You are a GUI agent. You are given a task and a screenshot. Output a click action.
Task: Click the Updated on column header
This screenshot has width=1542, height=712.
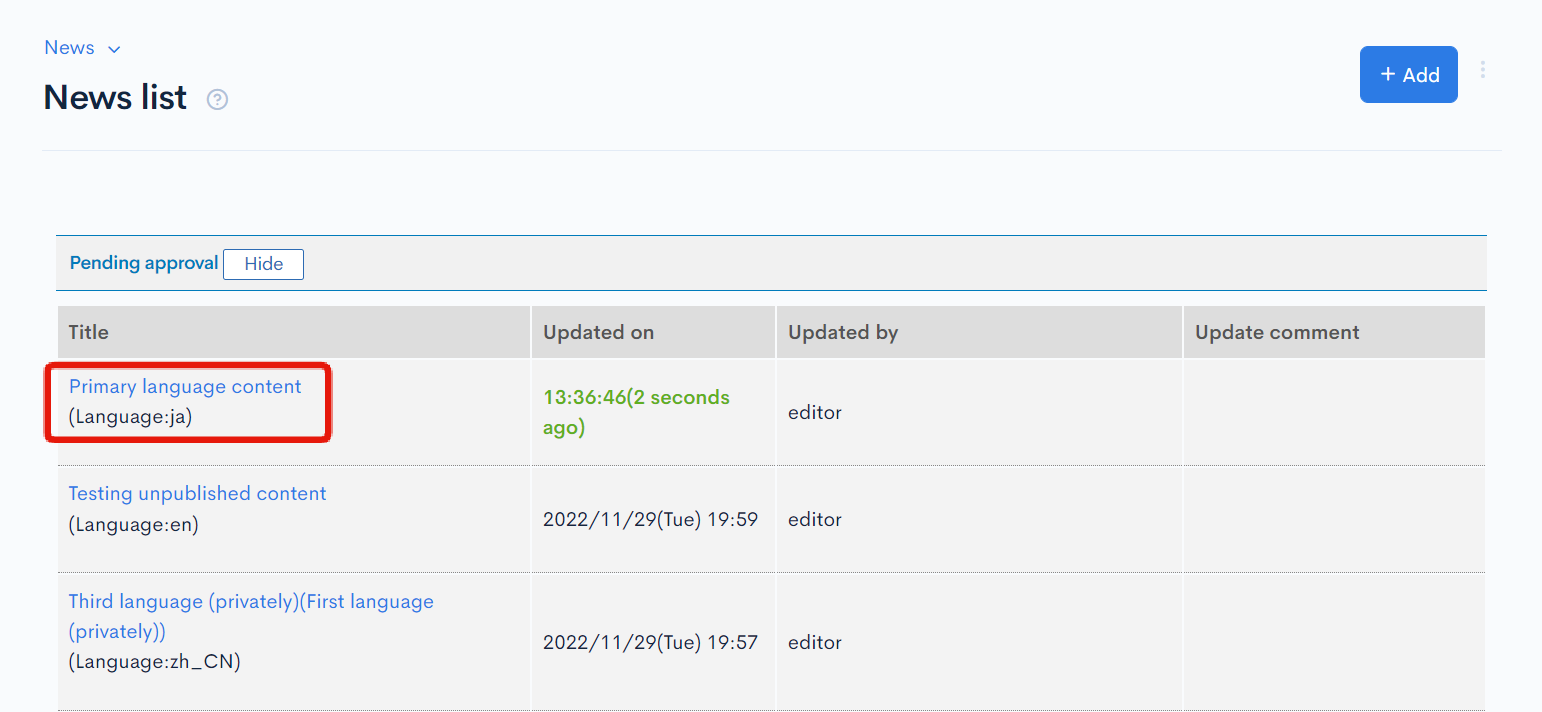(653, 332)
